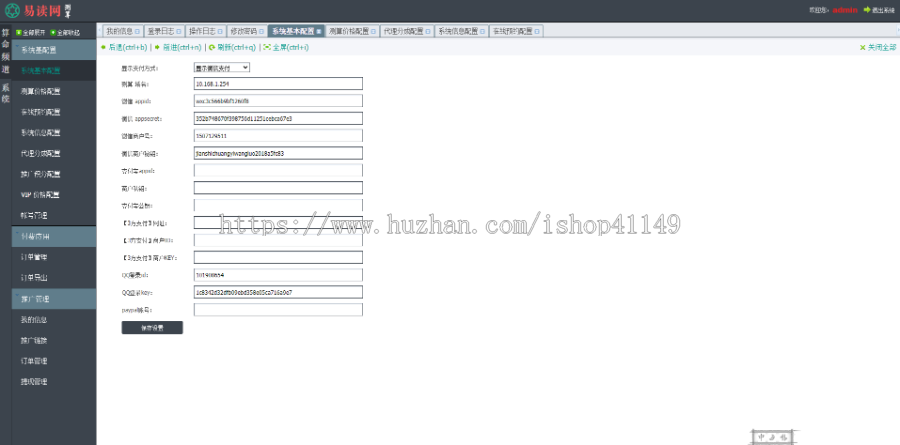Screen dimensions: 900x445
Task: Open the upper 订单管理 sidebar item
Action: (x=54, y=257)
